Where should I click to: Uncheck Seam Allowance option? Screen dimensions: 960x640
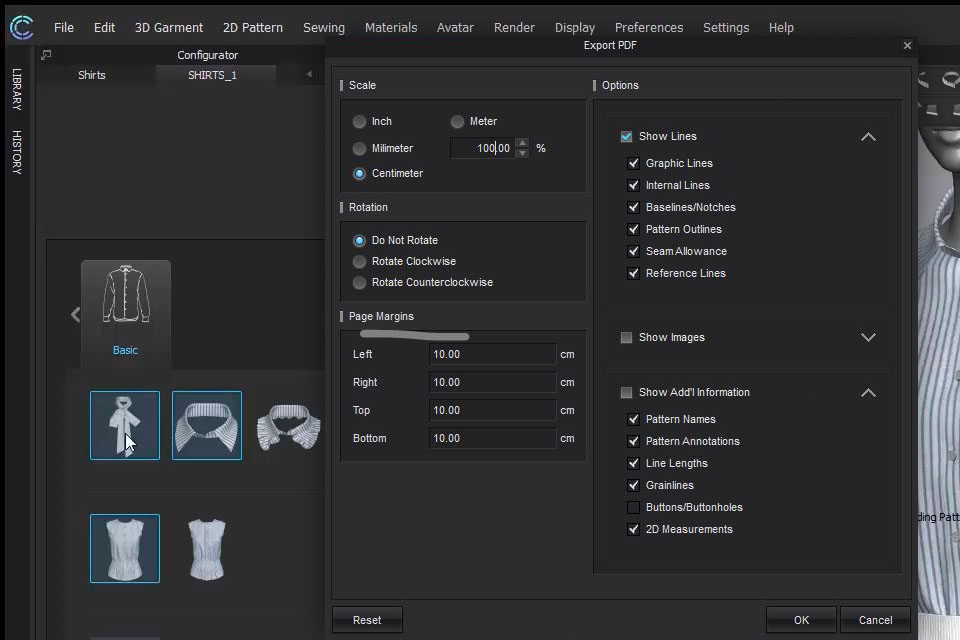[x=634, y=252]
